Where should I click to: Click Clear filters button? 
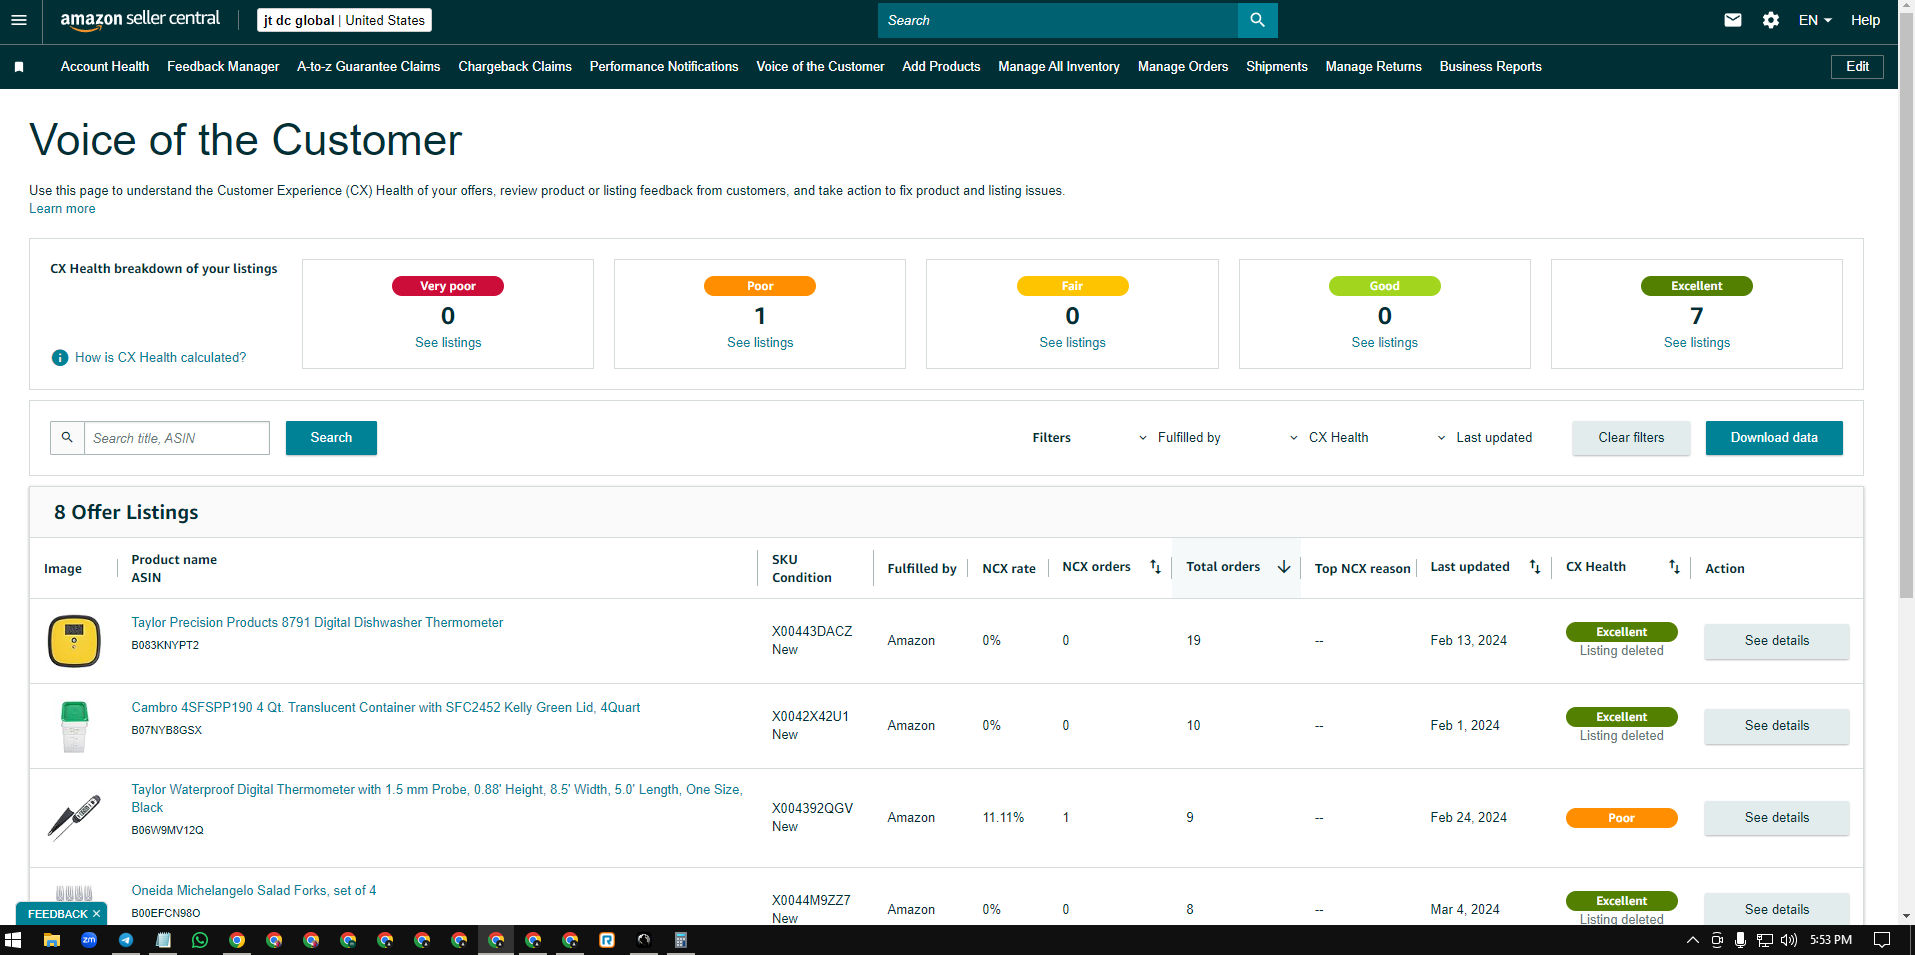(x=1631, y=438)
